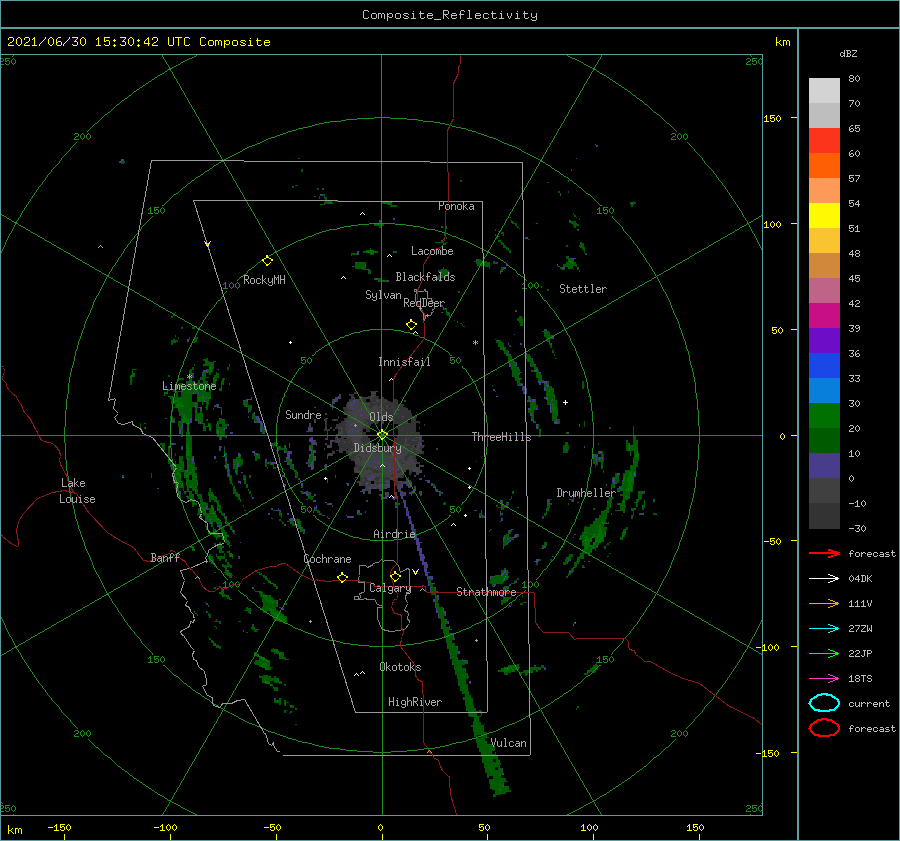Click the yellow diamond marker below RedDeer
The width and height of the screenshot is (900, 841).
pos(411,325)
